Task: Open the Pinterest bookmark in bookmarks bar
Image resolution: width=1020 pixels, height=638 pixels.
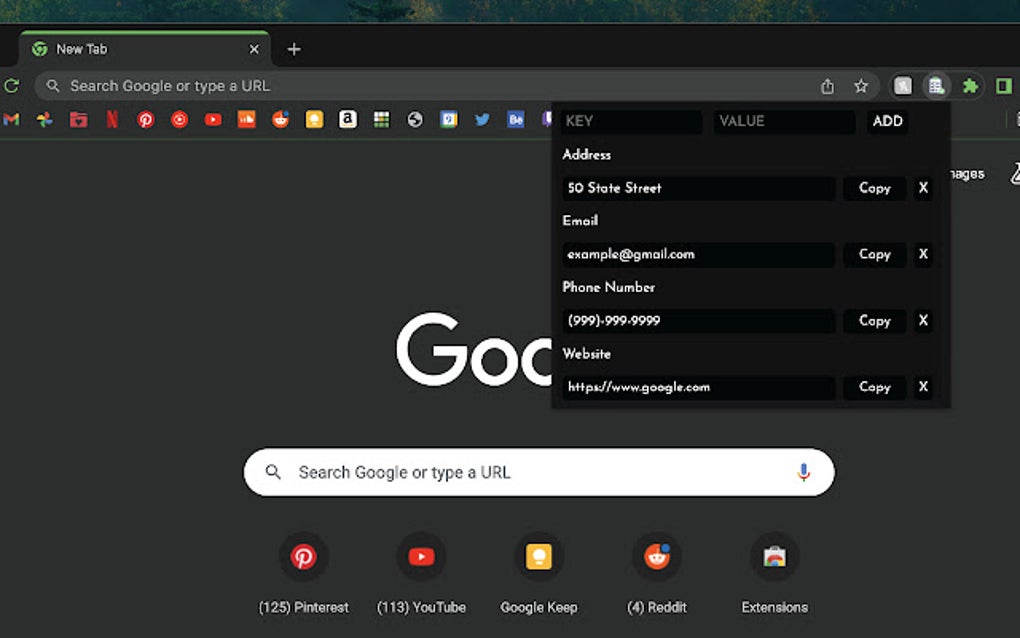Action: (x=146, y=120)
